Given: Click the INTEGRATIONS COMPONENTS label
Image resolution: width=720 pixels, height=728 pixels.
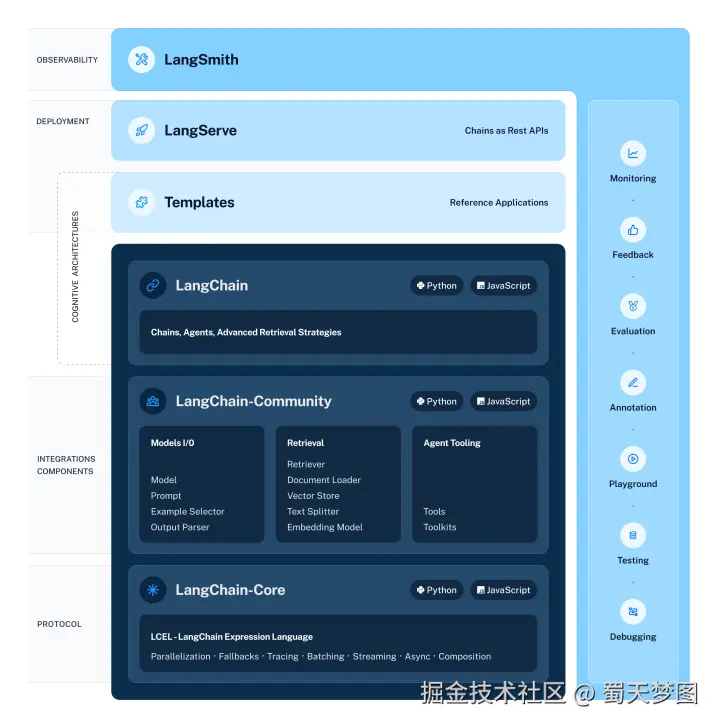Looking at the screenshot, I should click(66, 465).
